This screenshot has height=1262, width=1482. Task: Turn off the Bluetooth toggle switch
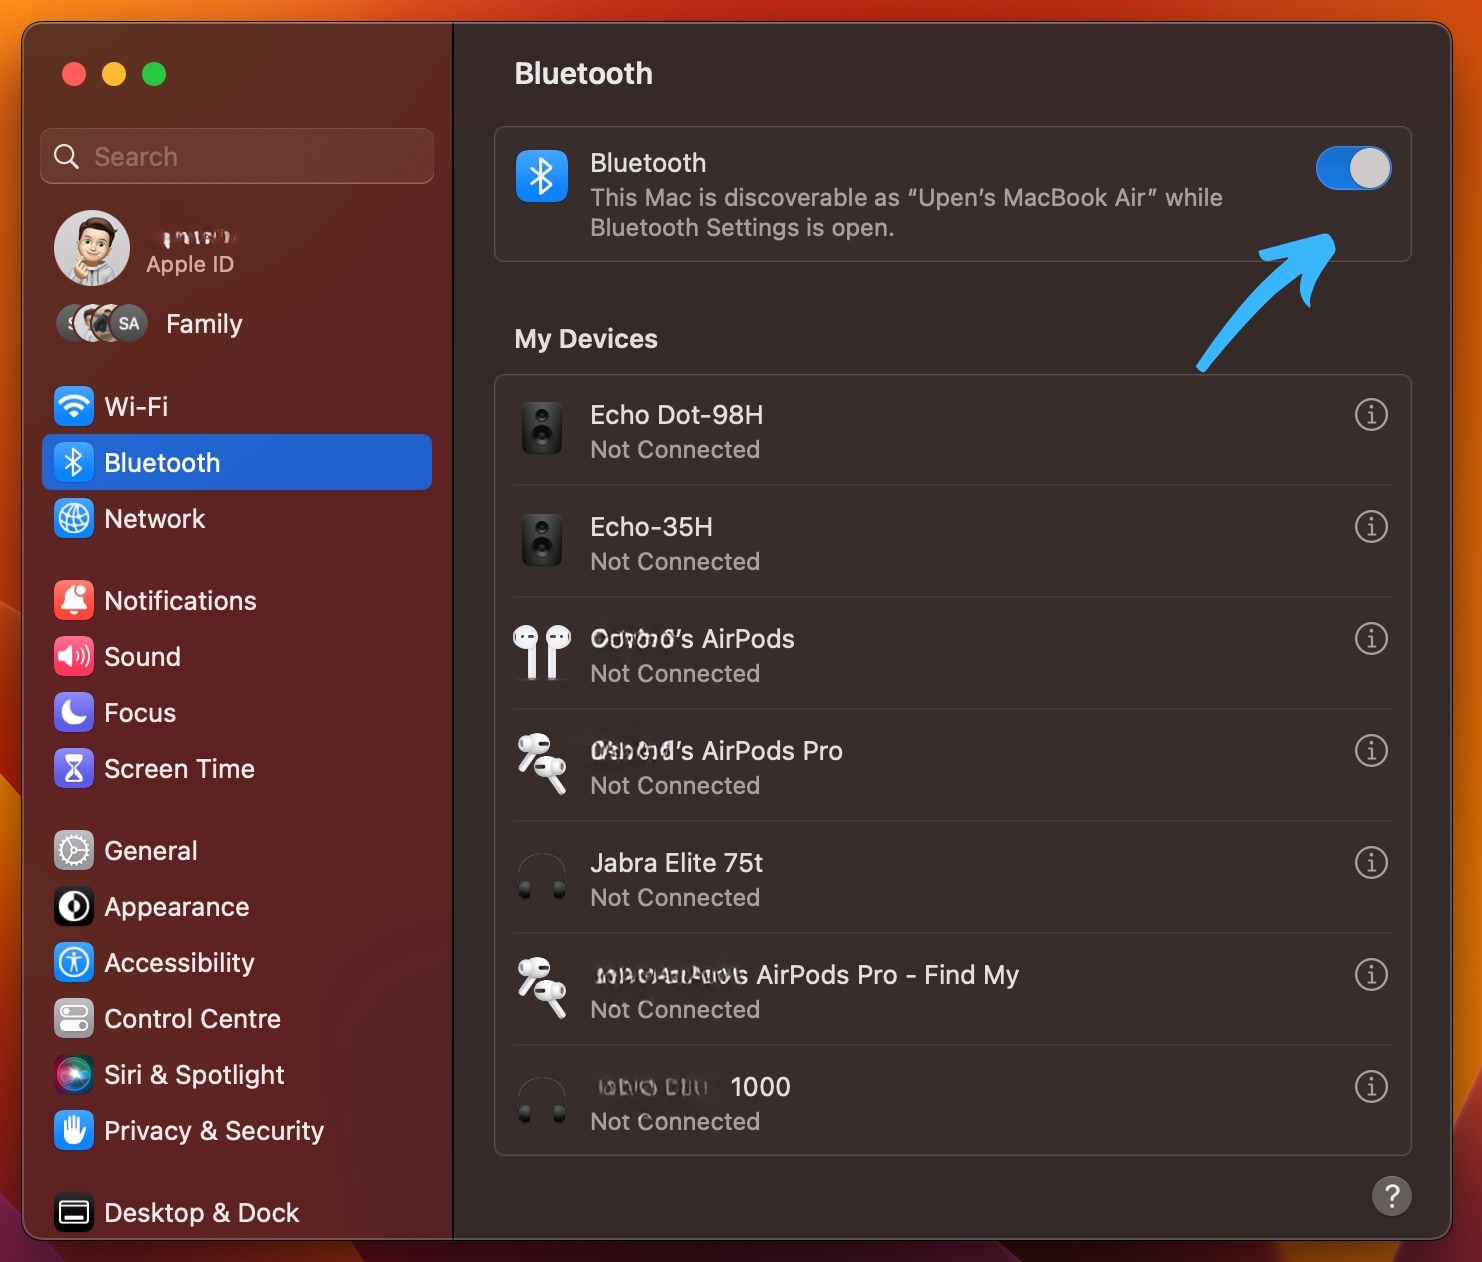pyautogui.click(x=1353, y=168)
